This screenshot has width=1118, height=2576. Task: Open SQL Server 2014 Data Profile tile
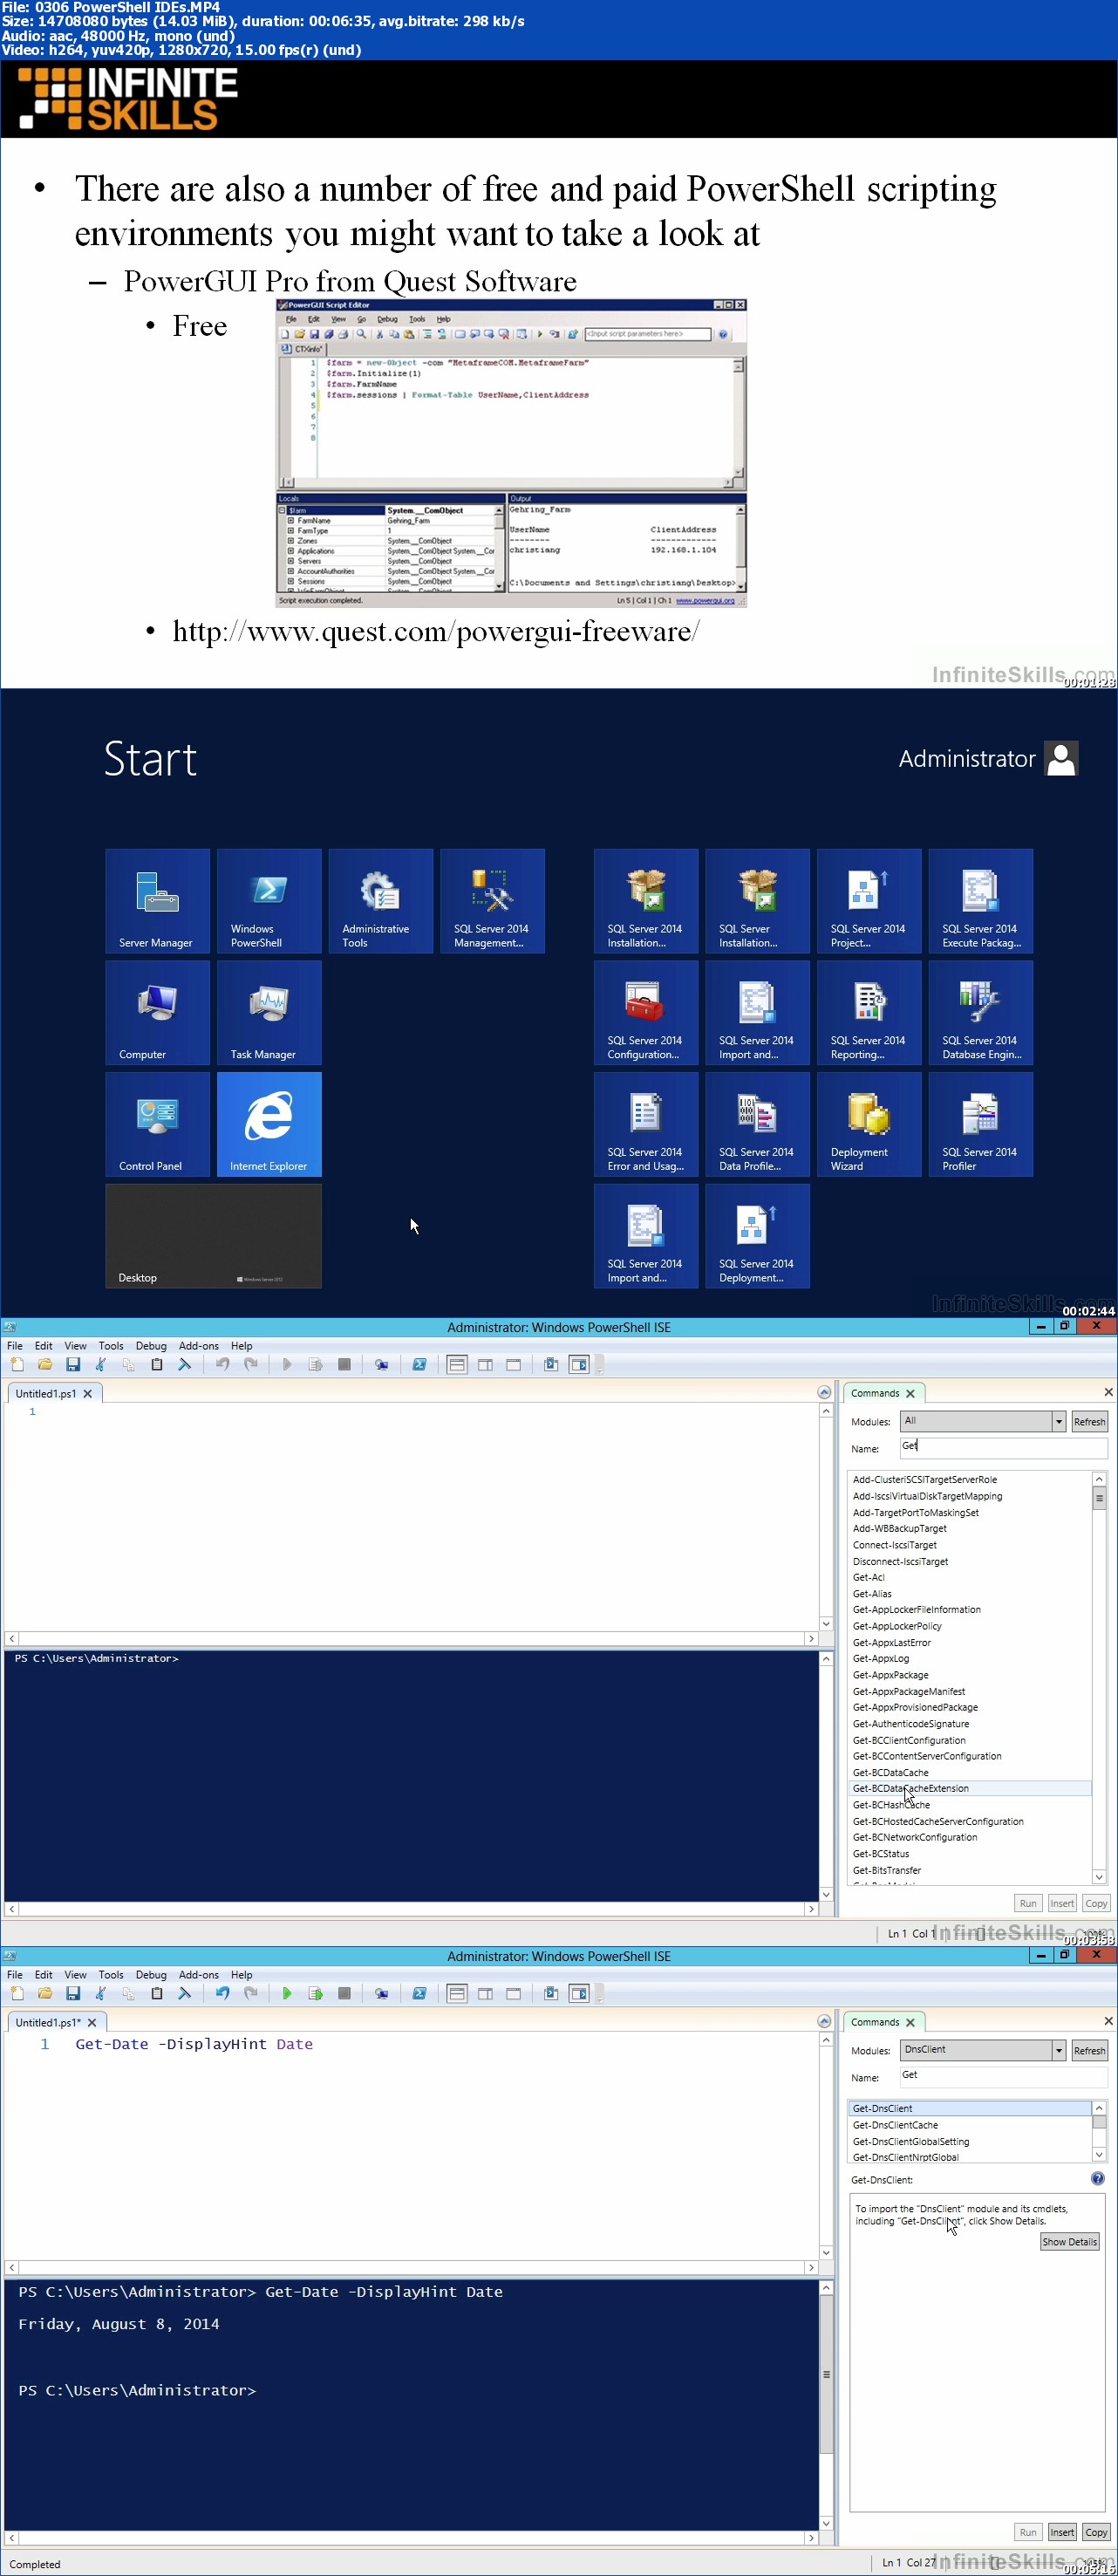pyautogui.click(x=757, y=1124)
